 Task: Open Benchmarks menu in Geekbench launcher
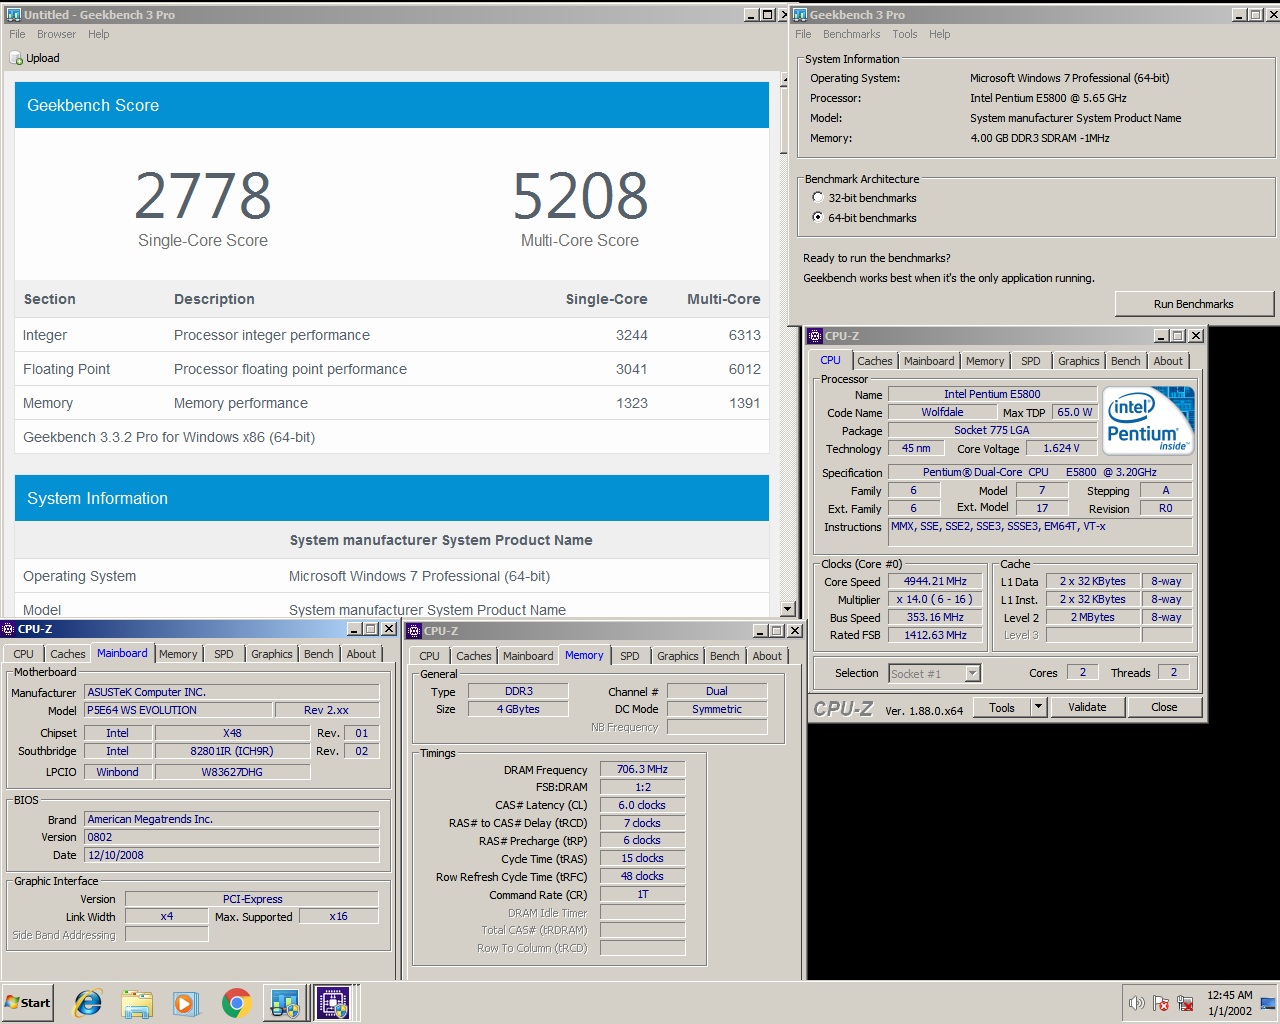852,34
